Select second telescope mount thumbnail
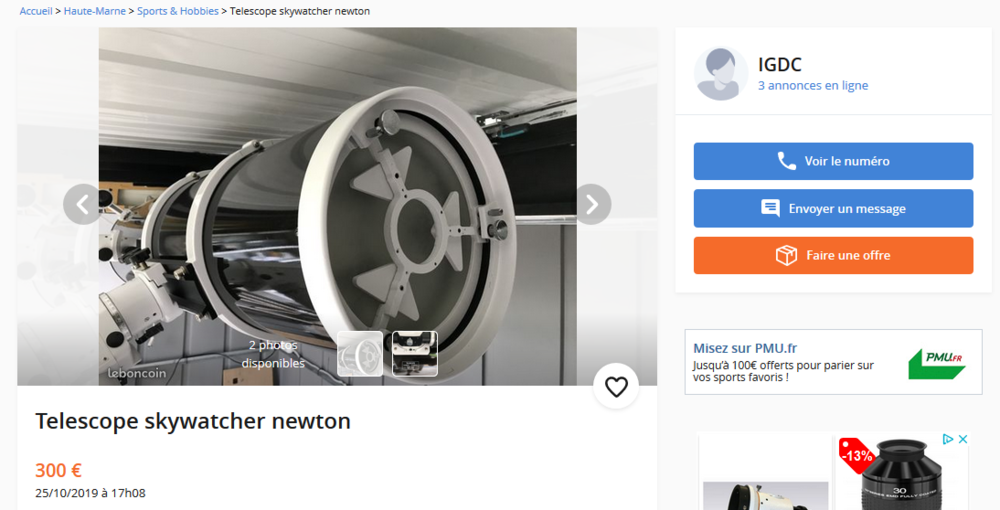 click(x=415, y=354)
